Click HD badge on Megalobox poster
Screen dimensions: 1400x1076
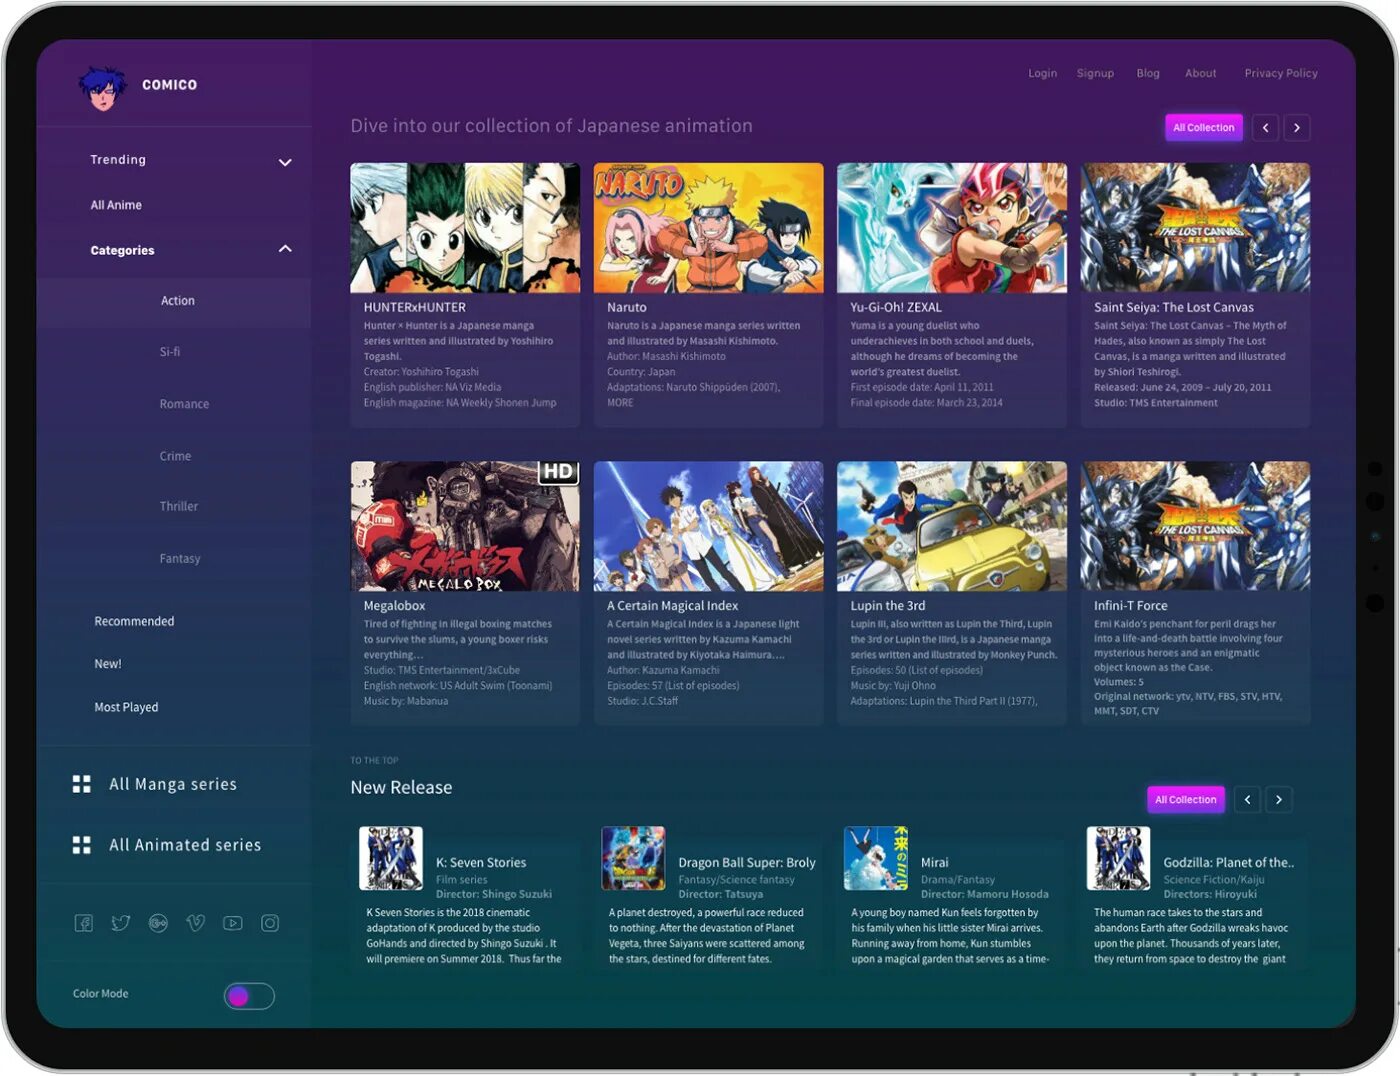558,472
